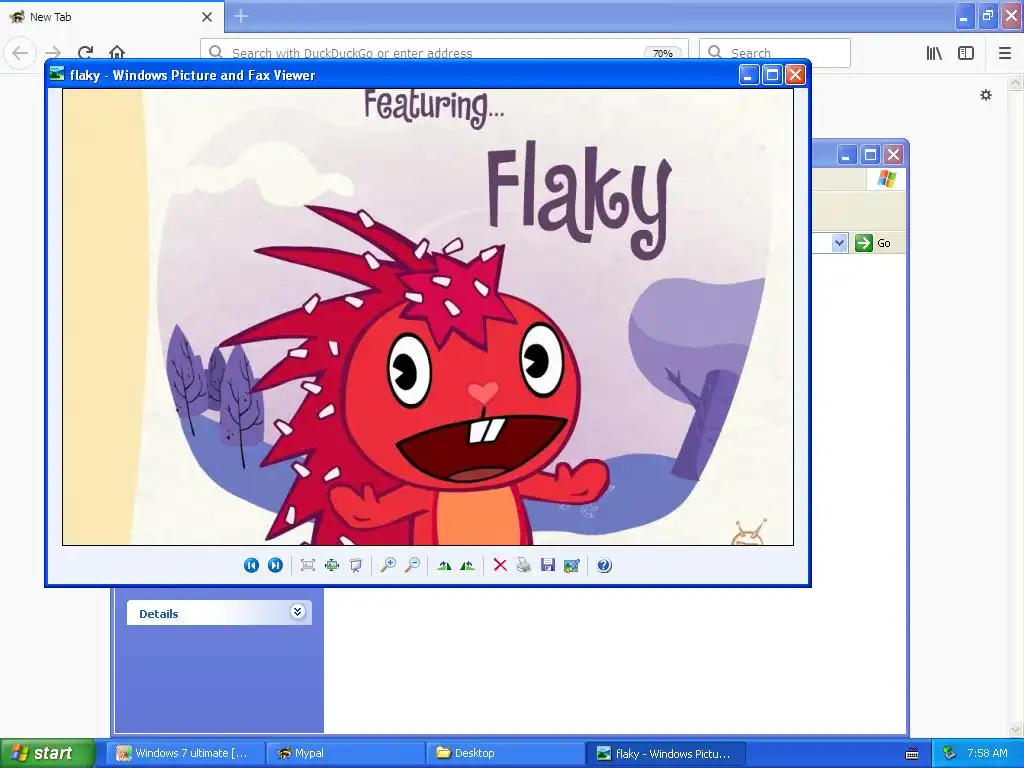Show image at Actual Size
The width and height of the screenshot is (1024, 768).
[332, 566]
